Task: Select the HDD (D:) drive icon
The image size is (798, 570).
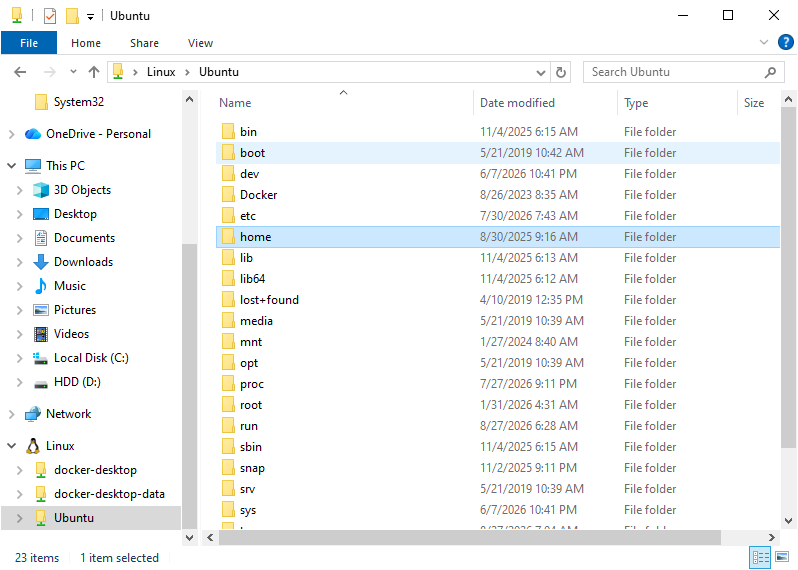Action: tap(41, 383)
